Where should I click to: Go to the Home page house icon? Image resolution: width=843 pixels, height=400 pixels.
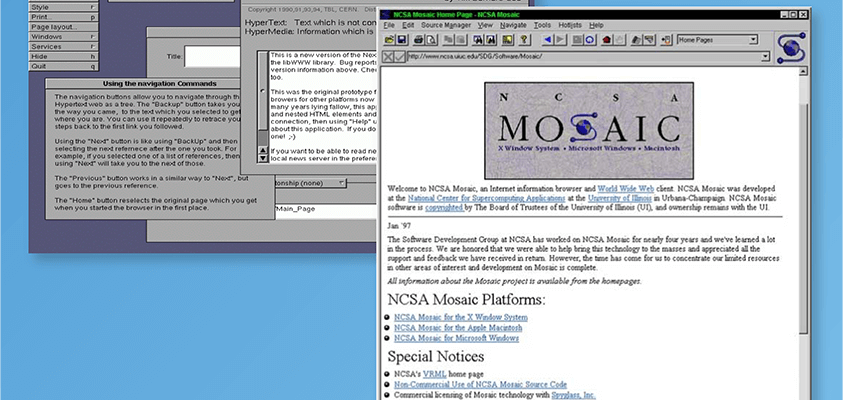point(606,40)
